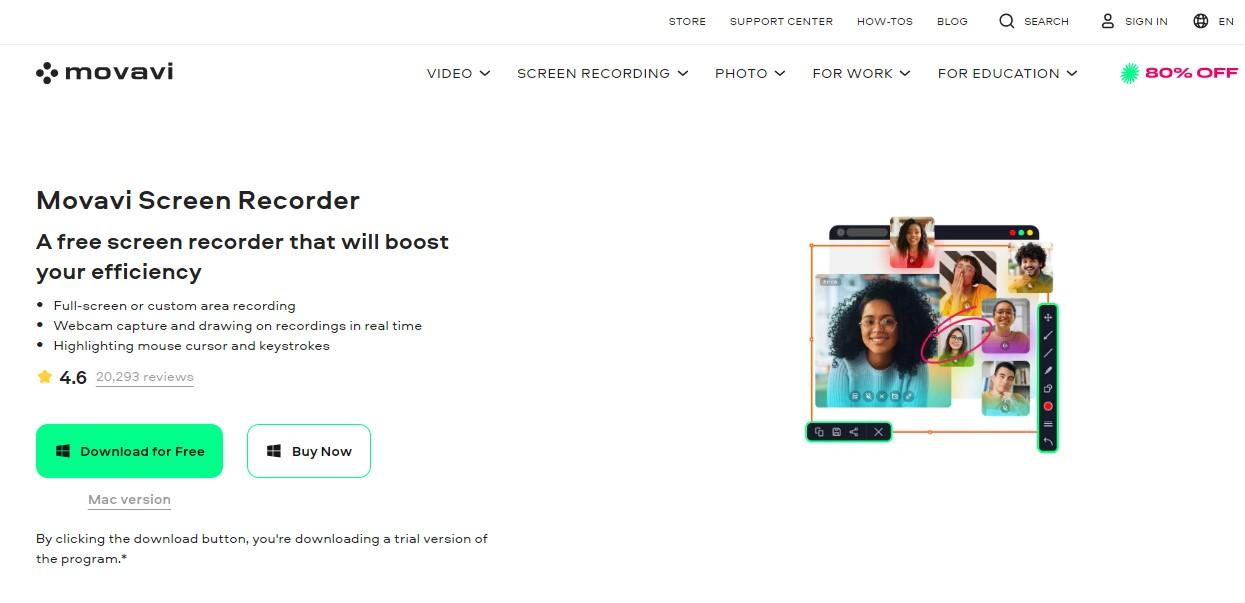
Task: Go to the Store page
Action: point(687,21)
